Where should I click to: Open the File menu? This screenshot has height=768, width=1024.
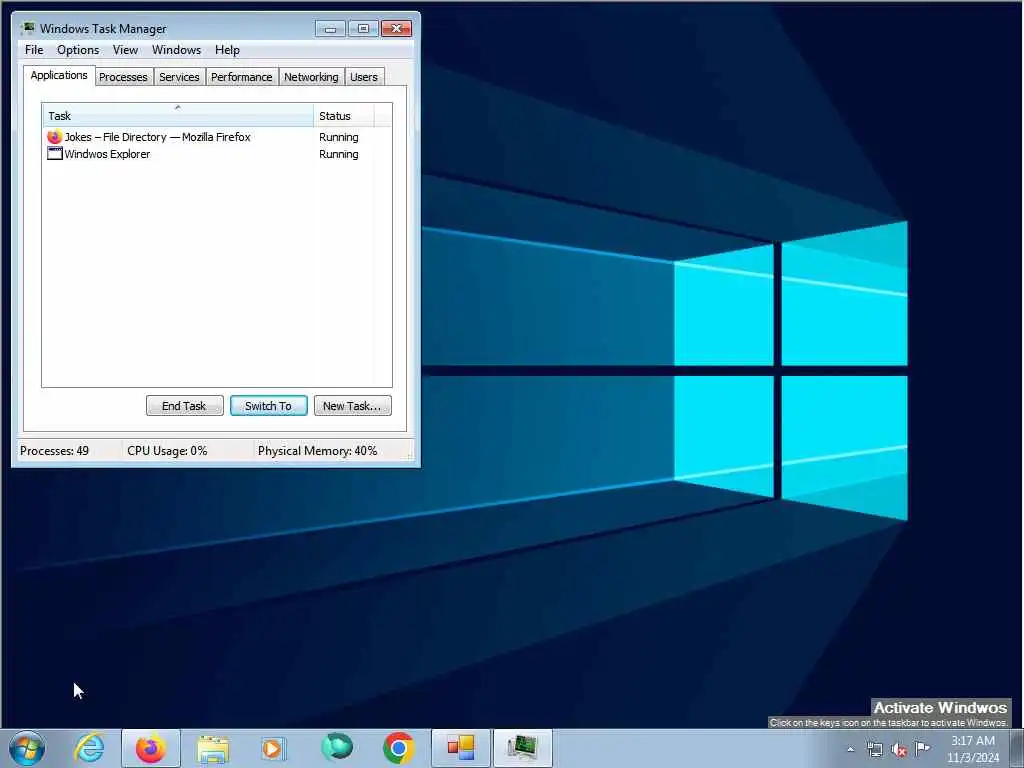click(x=34, y=50)
